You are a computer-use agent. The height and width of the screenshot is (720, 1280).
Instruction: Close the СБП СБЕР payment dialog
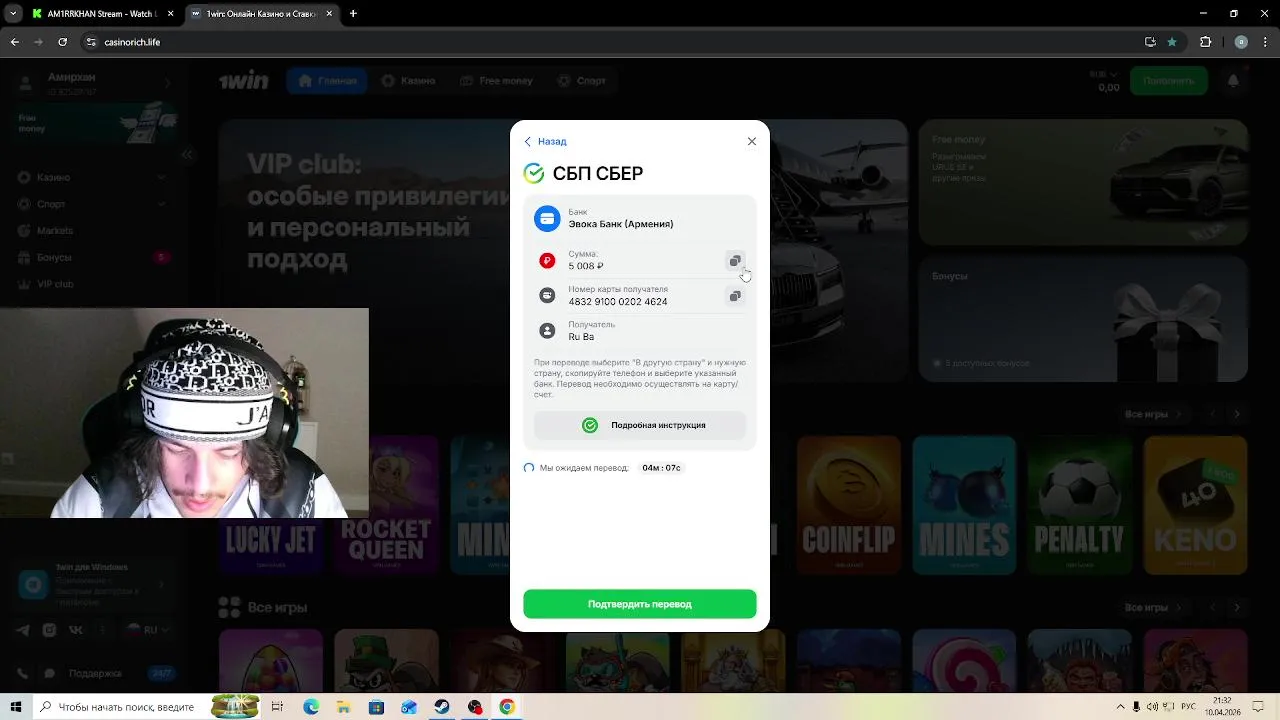click(x=752, y=141)
